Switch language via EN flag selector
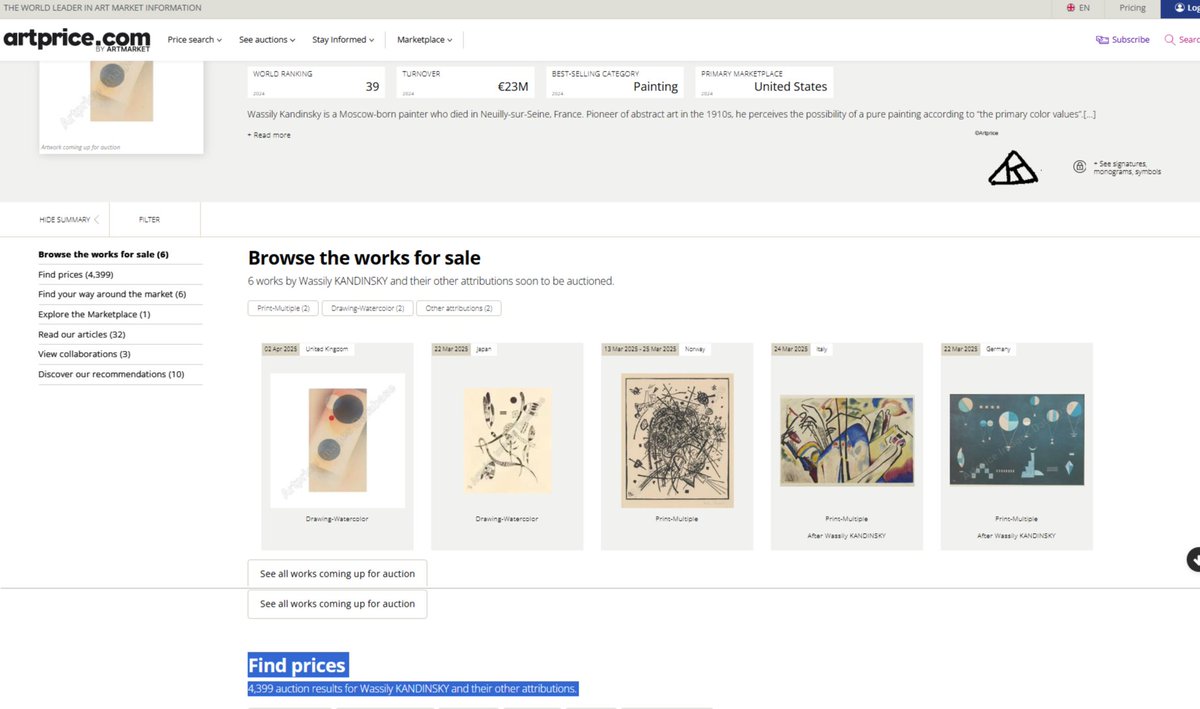Viewport: 1200px width, 709px height. pos(1079,8)
